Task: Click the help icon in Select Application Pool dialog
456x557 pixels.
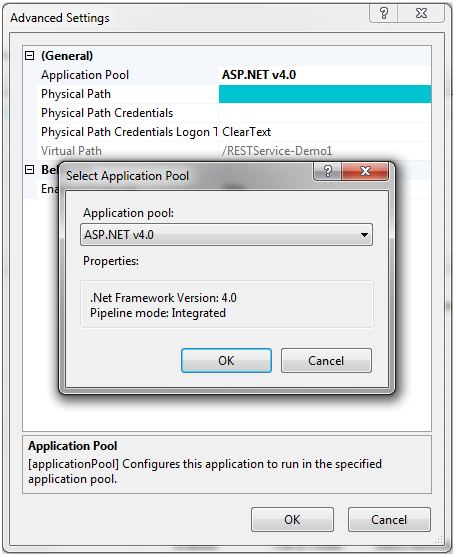Action: tap(327, 171)
